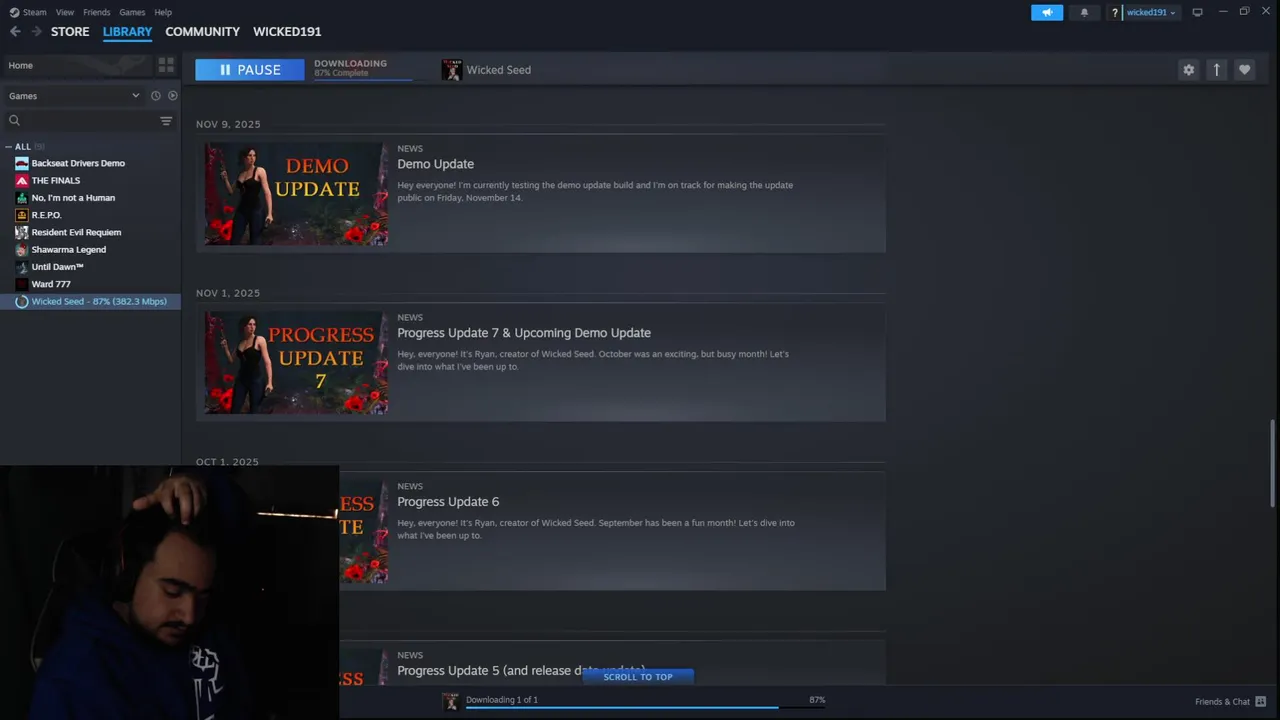Open the WICKED191 profile tab
This screenshot has width=1280, height=720.
click(x=287, y=32)
